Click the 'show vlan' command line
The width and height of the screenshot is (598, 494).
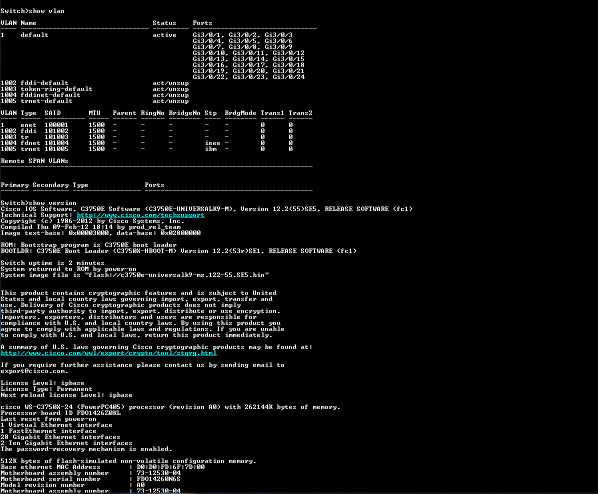(32, 11)
